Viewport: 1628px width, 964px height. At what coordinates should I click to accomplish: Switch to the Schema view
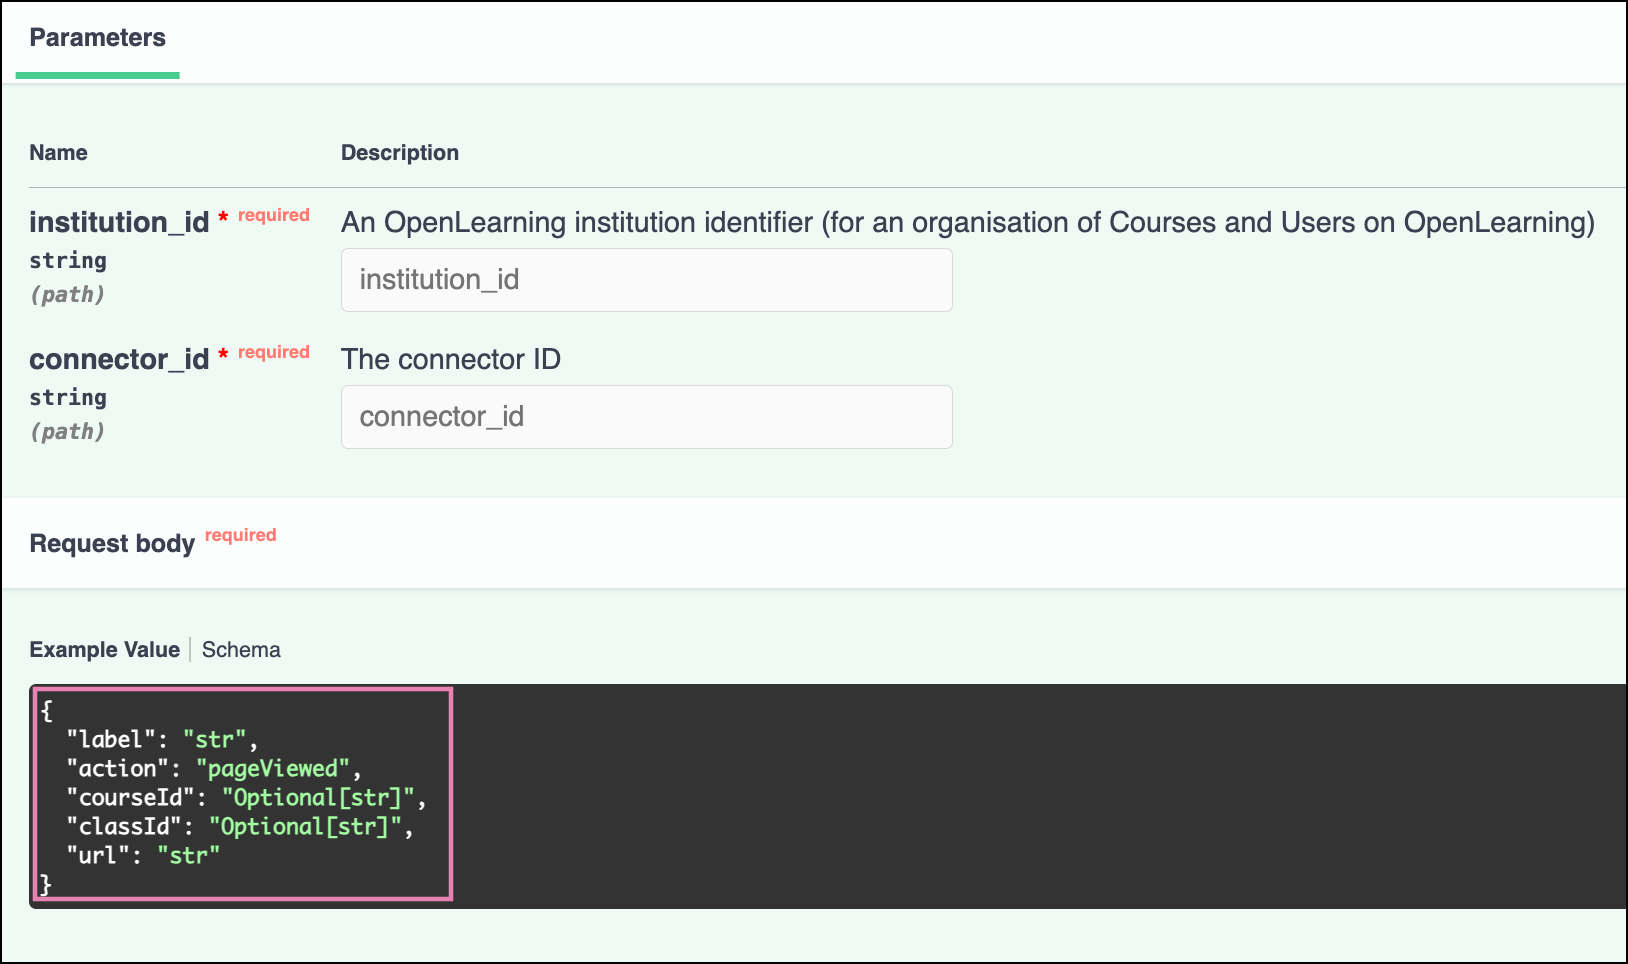coord(241,650)
